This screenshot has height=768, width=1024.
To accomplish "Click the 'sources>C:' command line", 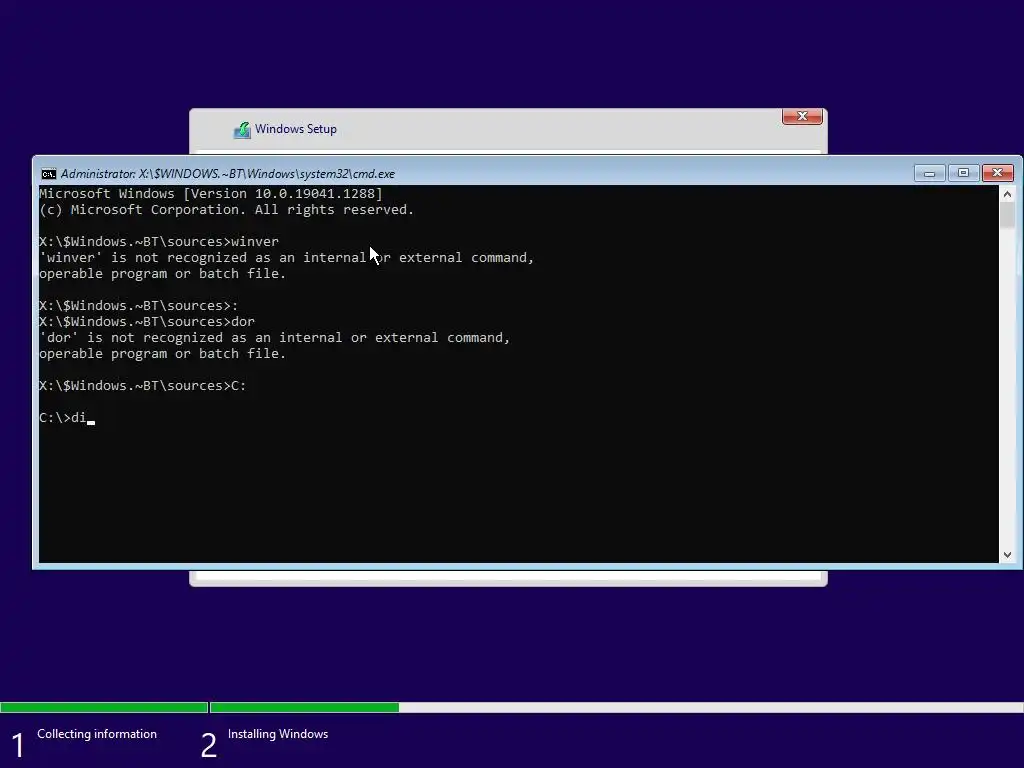I will click(143, 386).
